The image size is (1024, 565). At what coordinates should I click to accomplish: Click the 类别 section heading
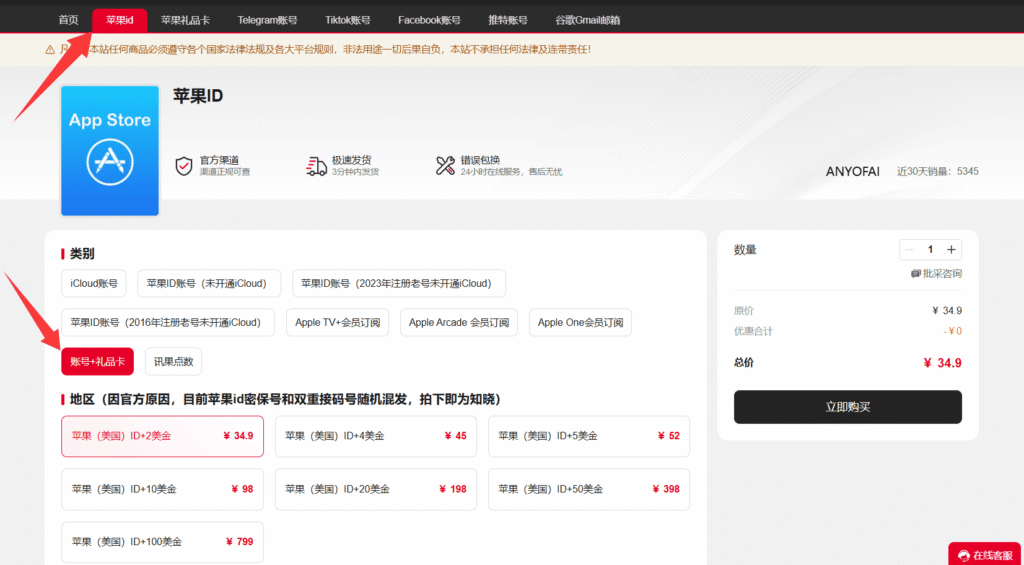83,253
